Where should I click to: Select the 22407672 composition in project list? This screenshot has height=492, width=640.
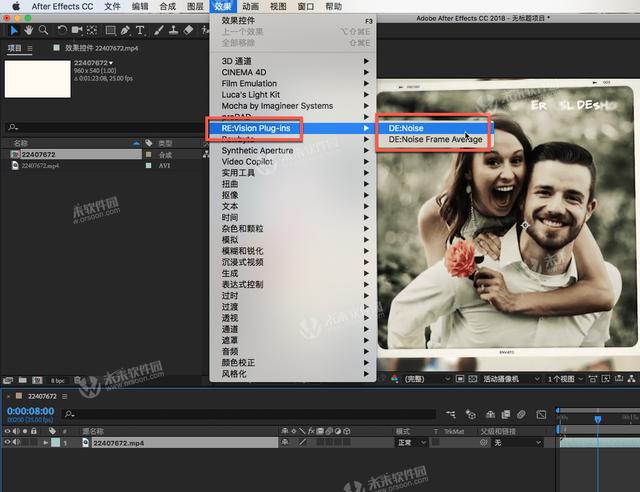[40, 155]
